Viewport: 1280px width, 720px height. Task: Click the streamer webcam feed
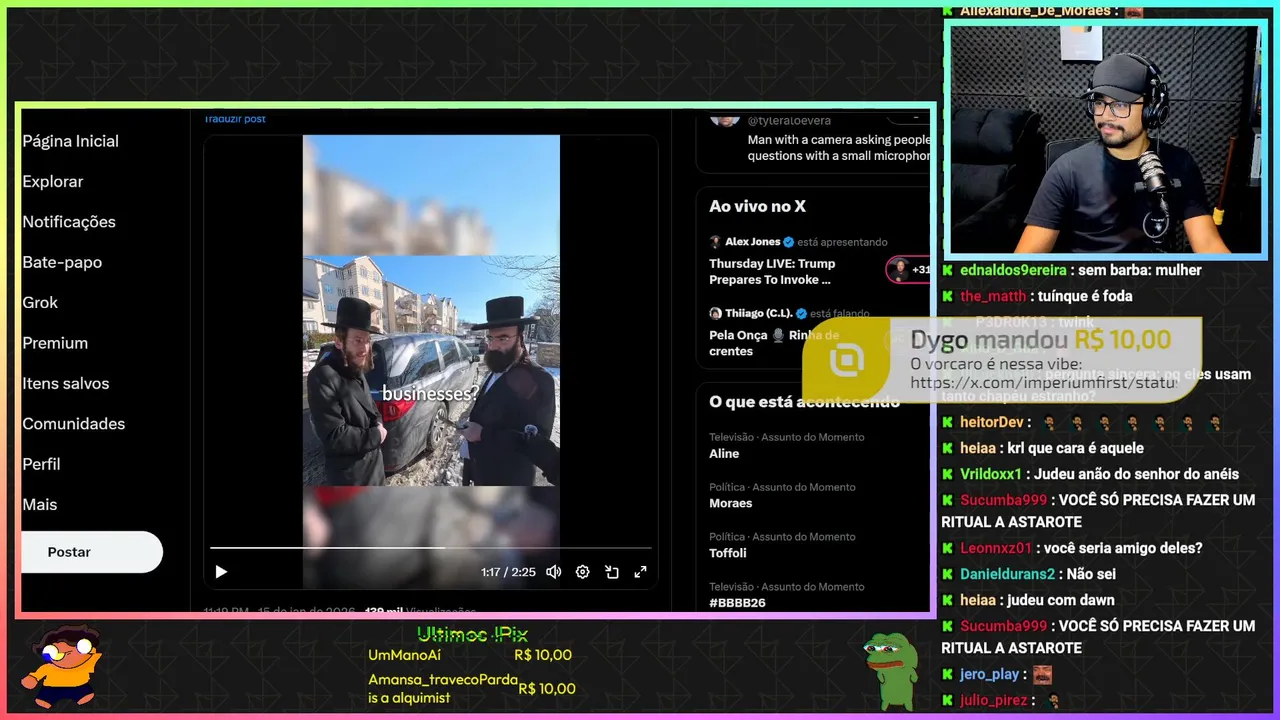(1105, 140)
